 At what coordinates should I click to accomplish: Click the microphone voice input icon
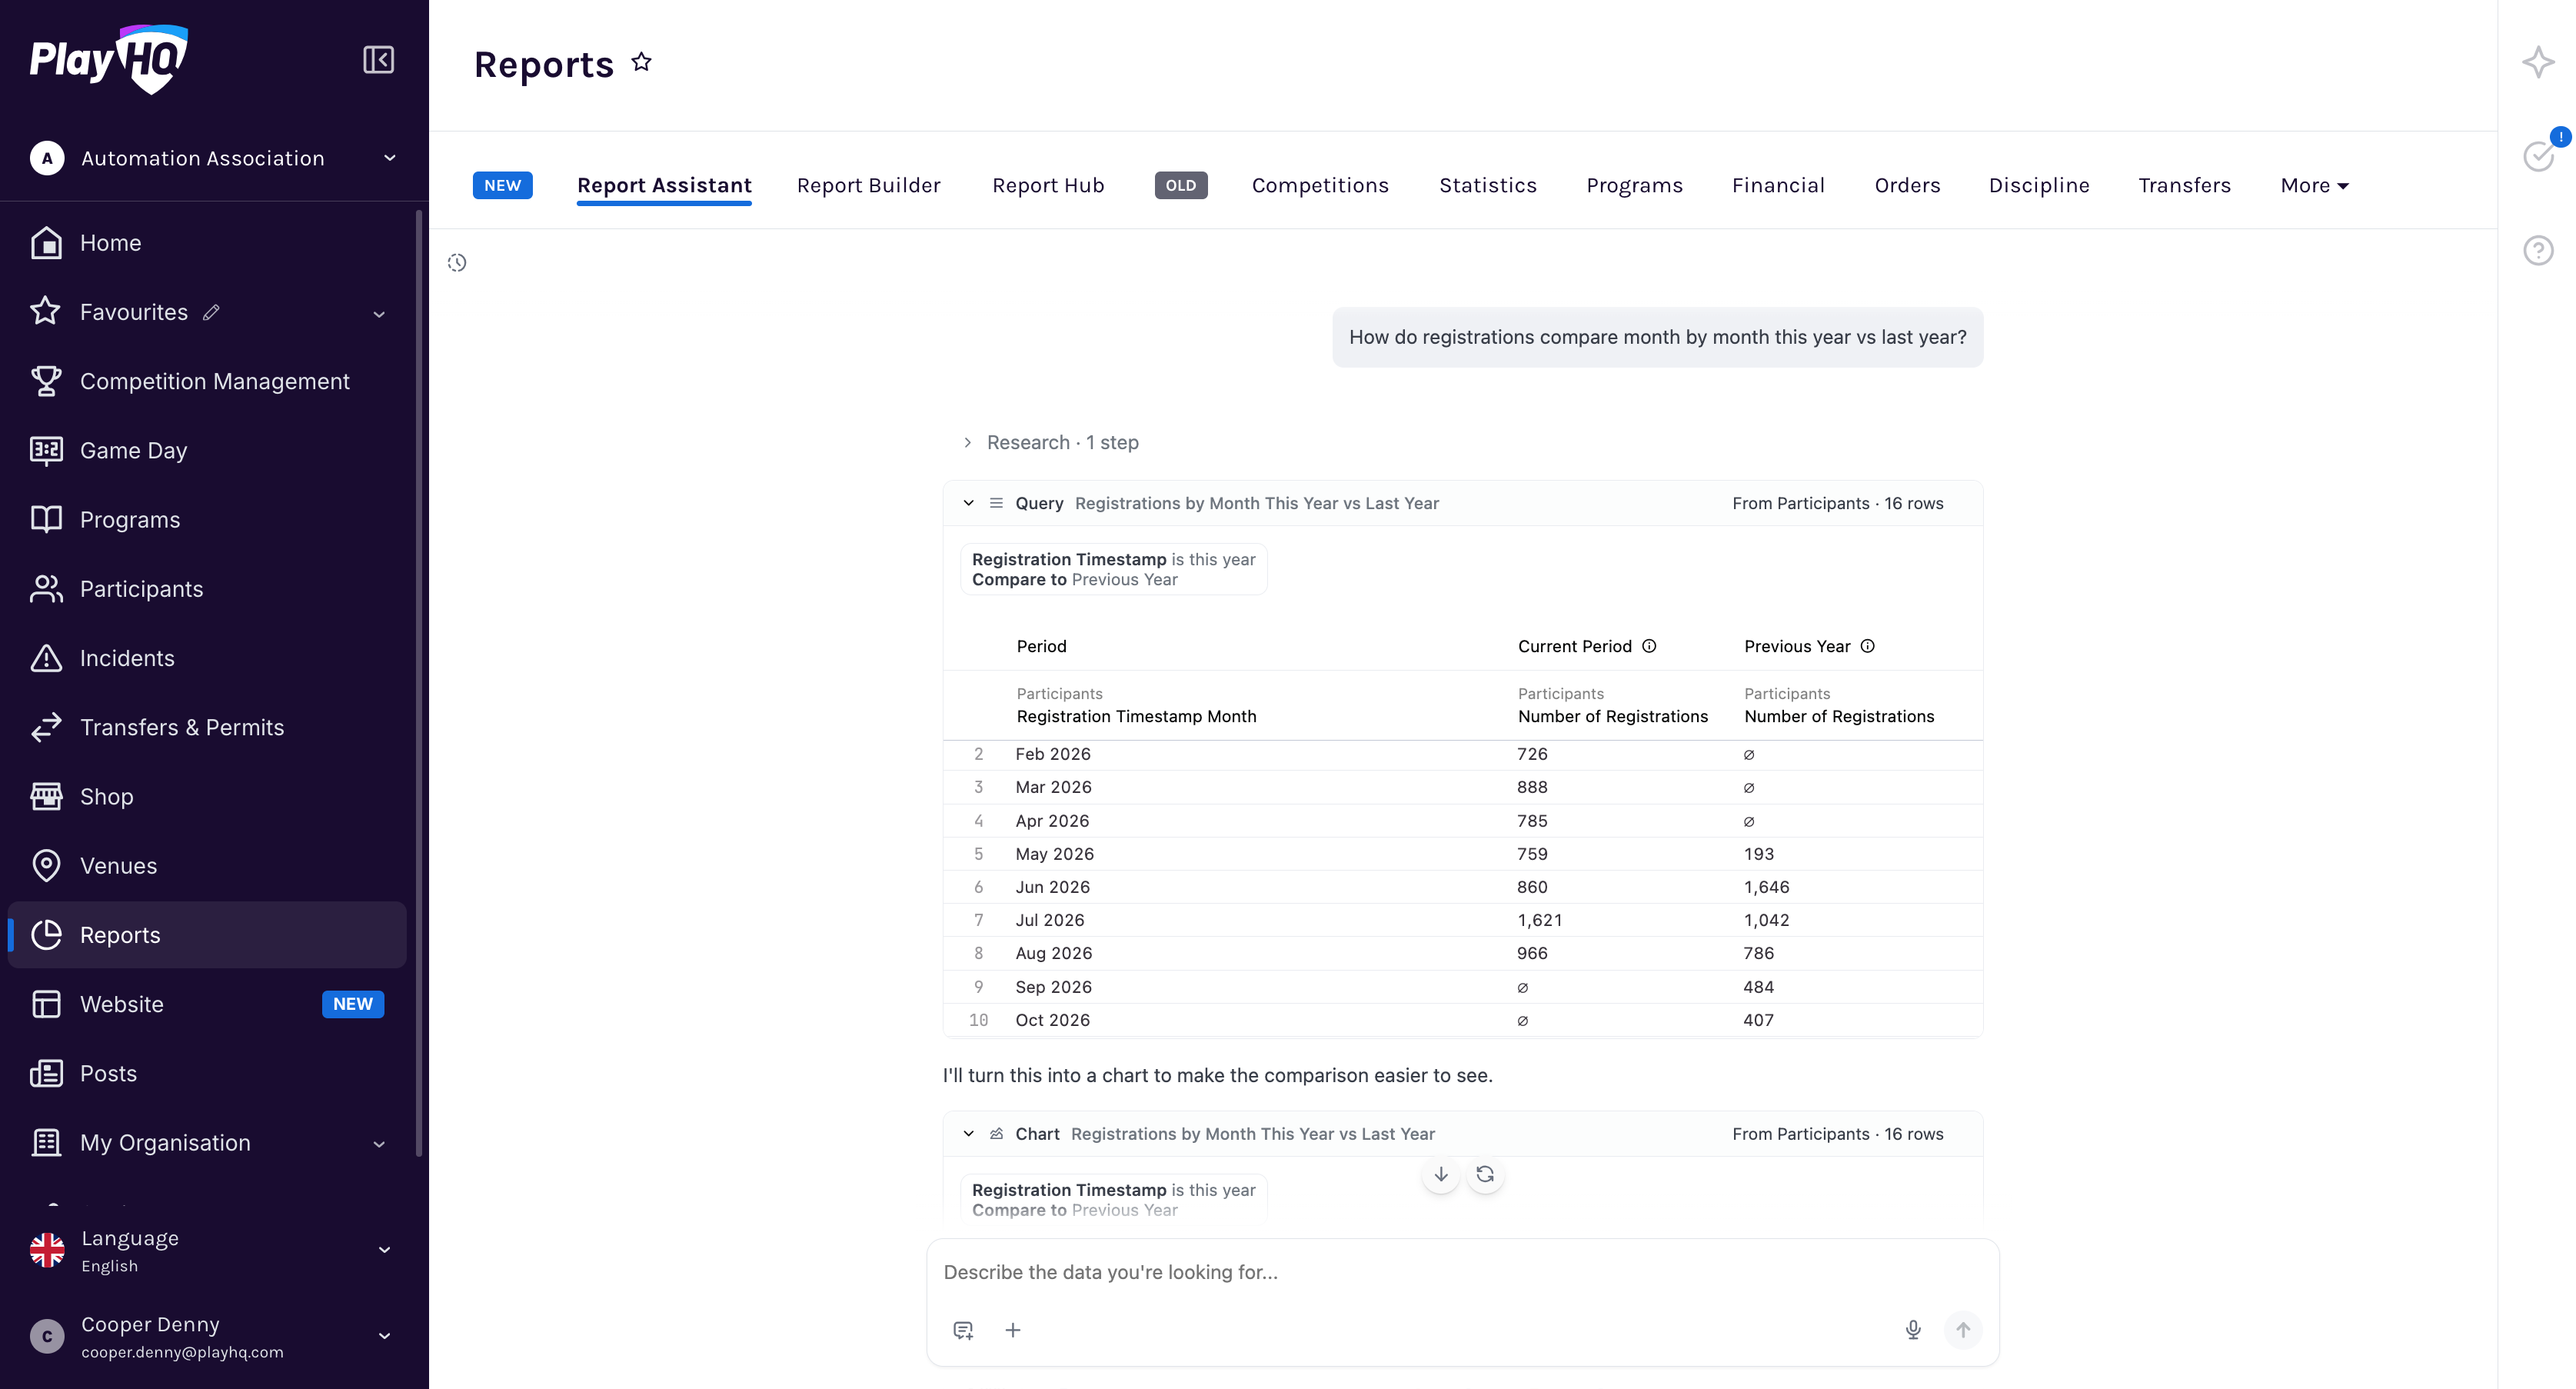click(1912, 1330)
